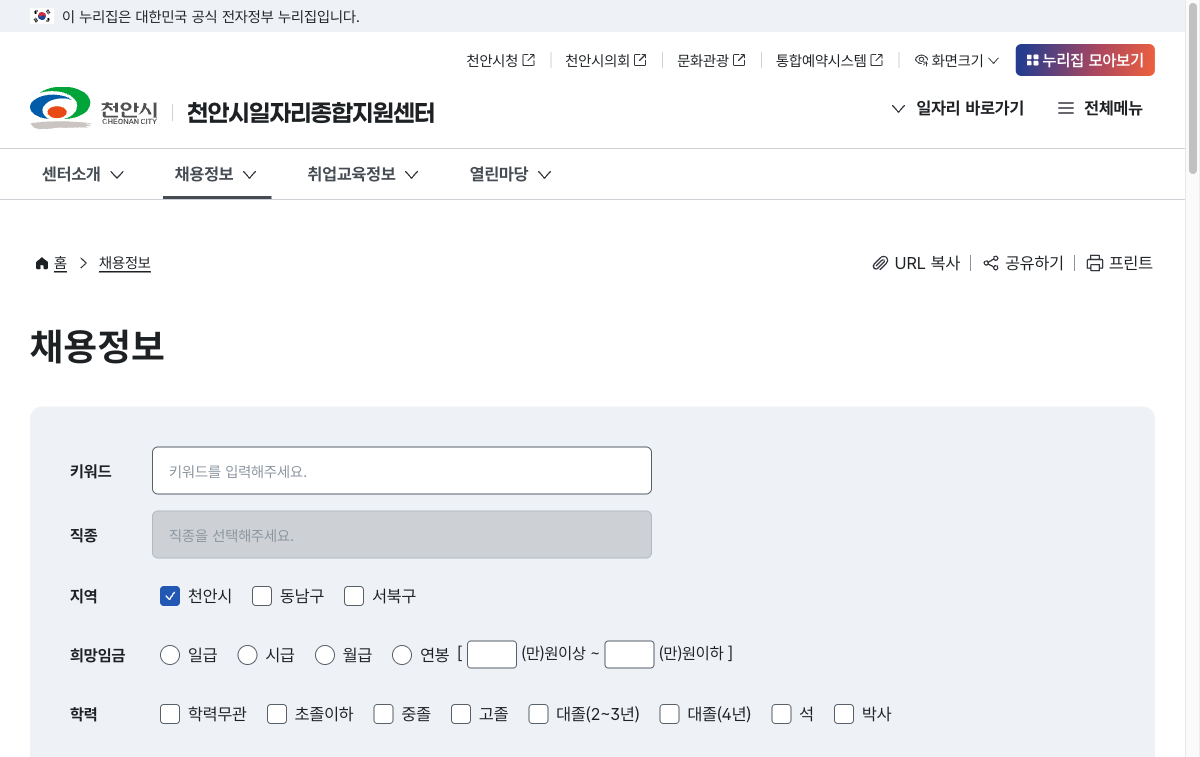Image resolution: width=1200 pixels, height=757 pixels.
Task: Click the 채용정보 breadcrumb link
Action: coord(125,263)
